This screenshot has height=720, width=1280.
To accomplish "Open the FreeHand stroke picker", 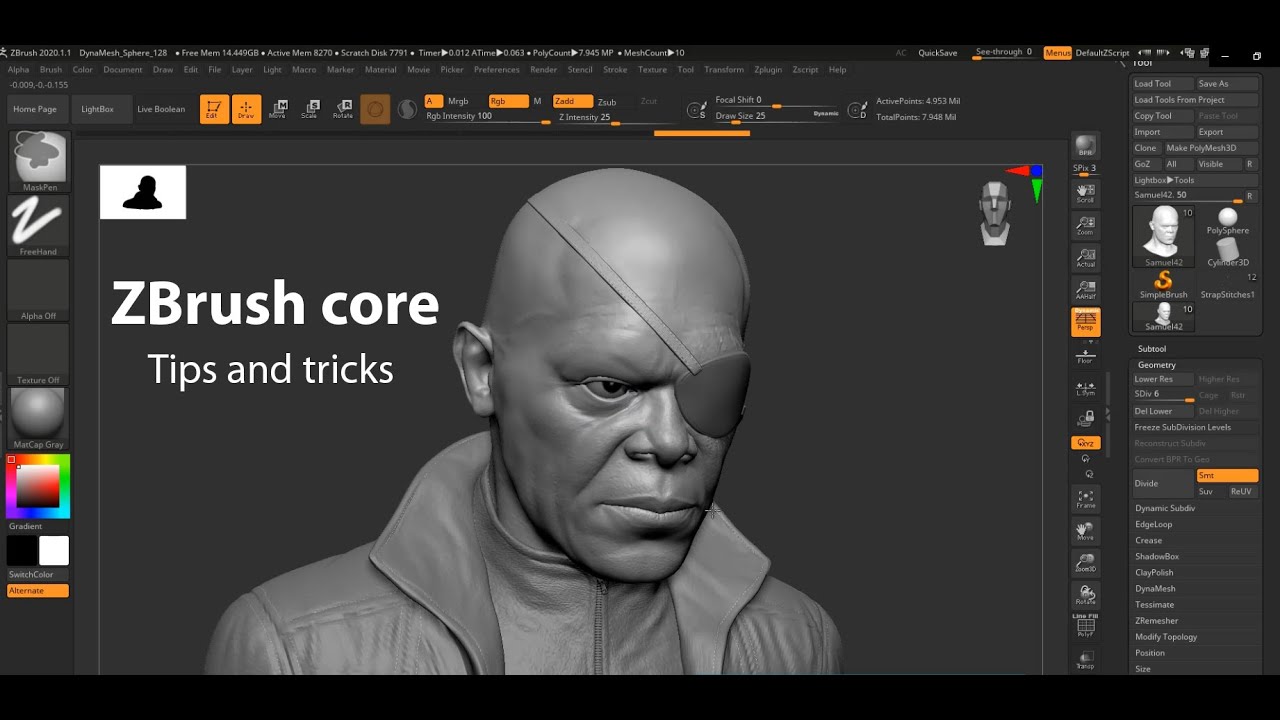I will (39, 226).
